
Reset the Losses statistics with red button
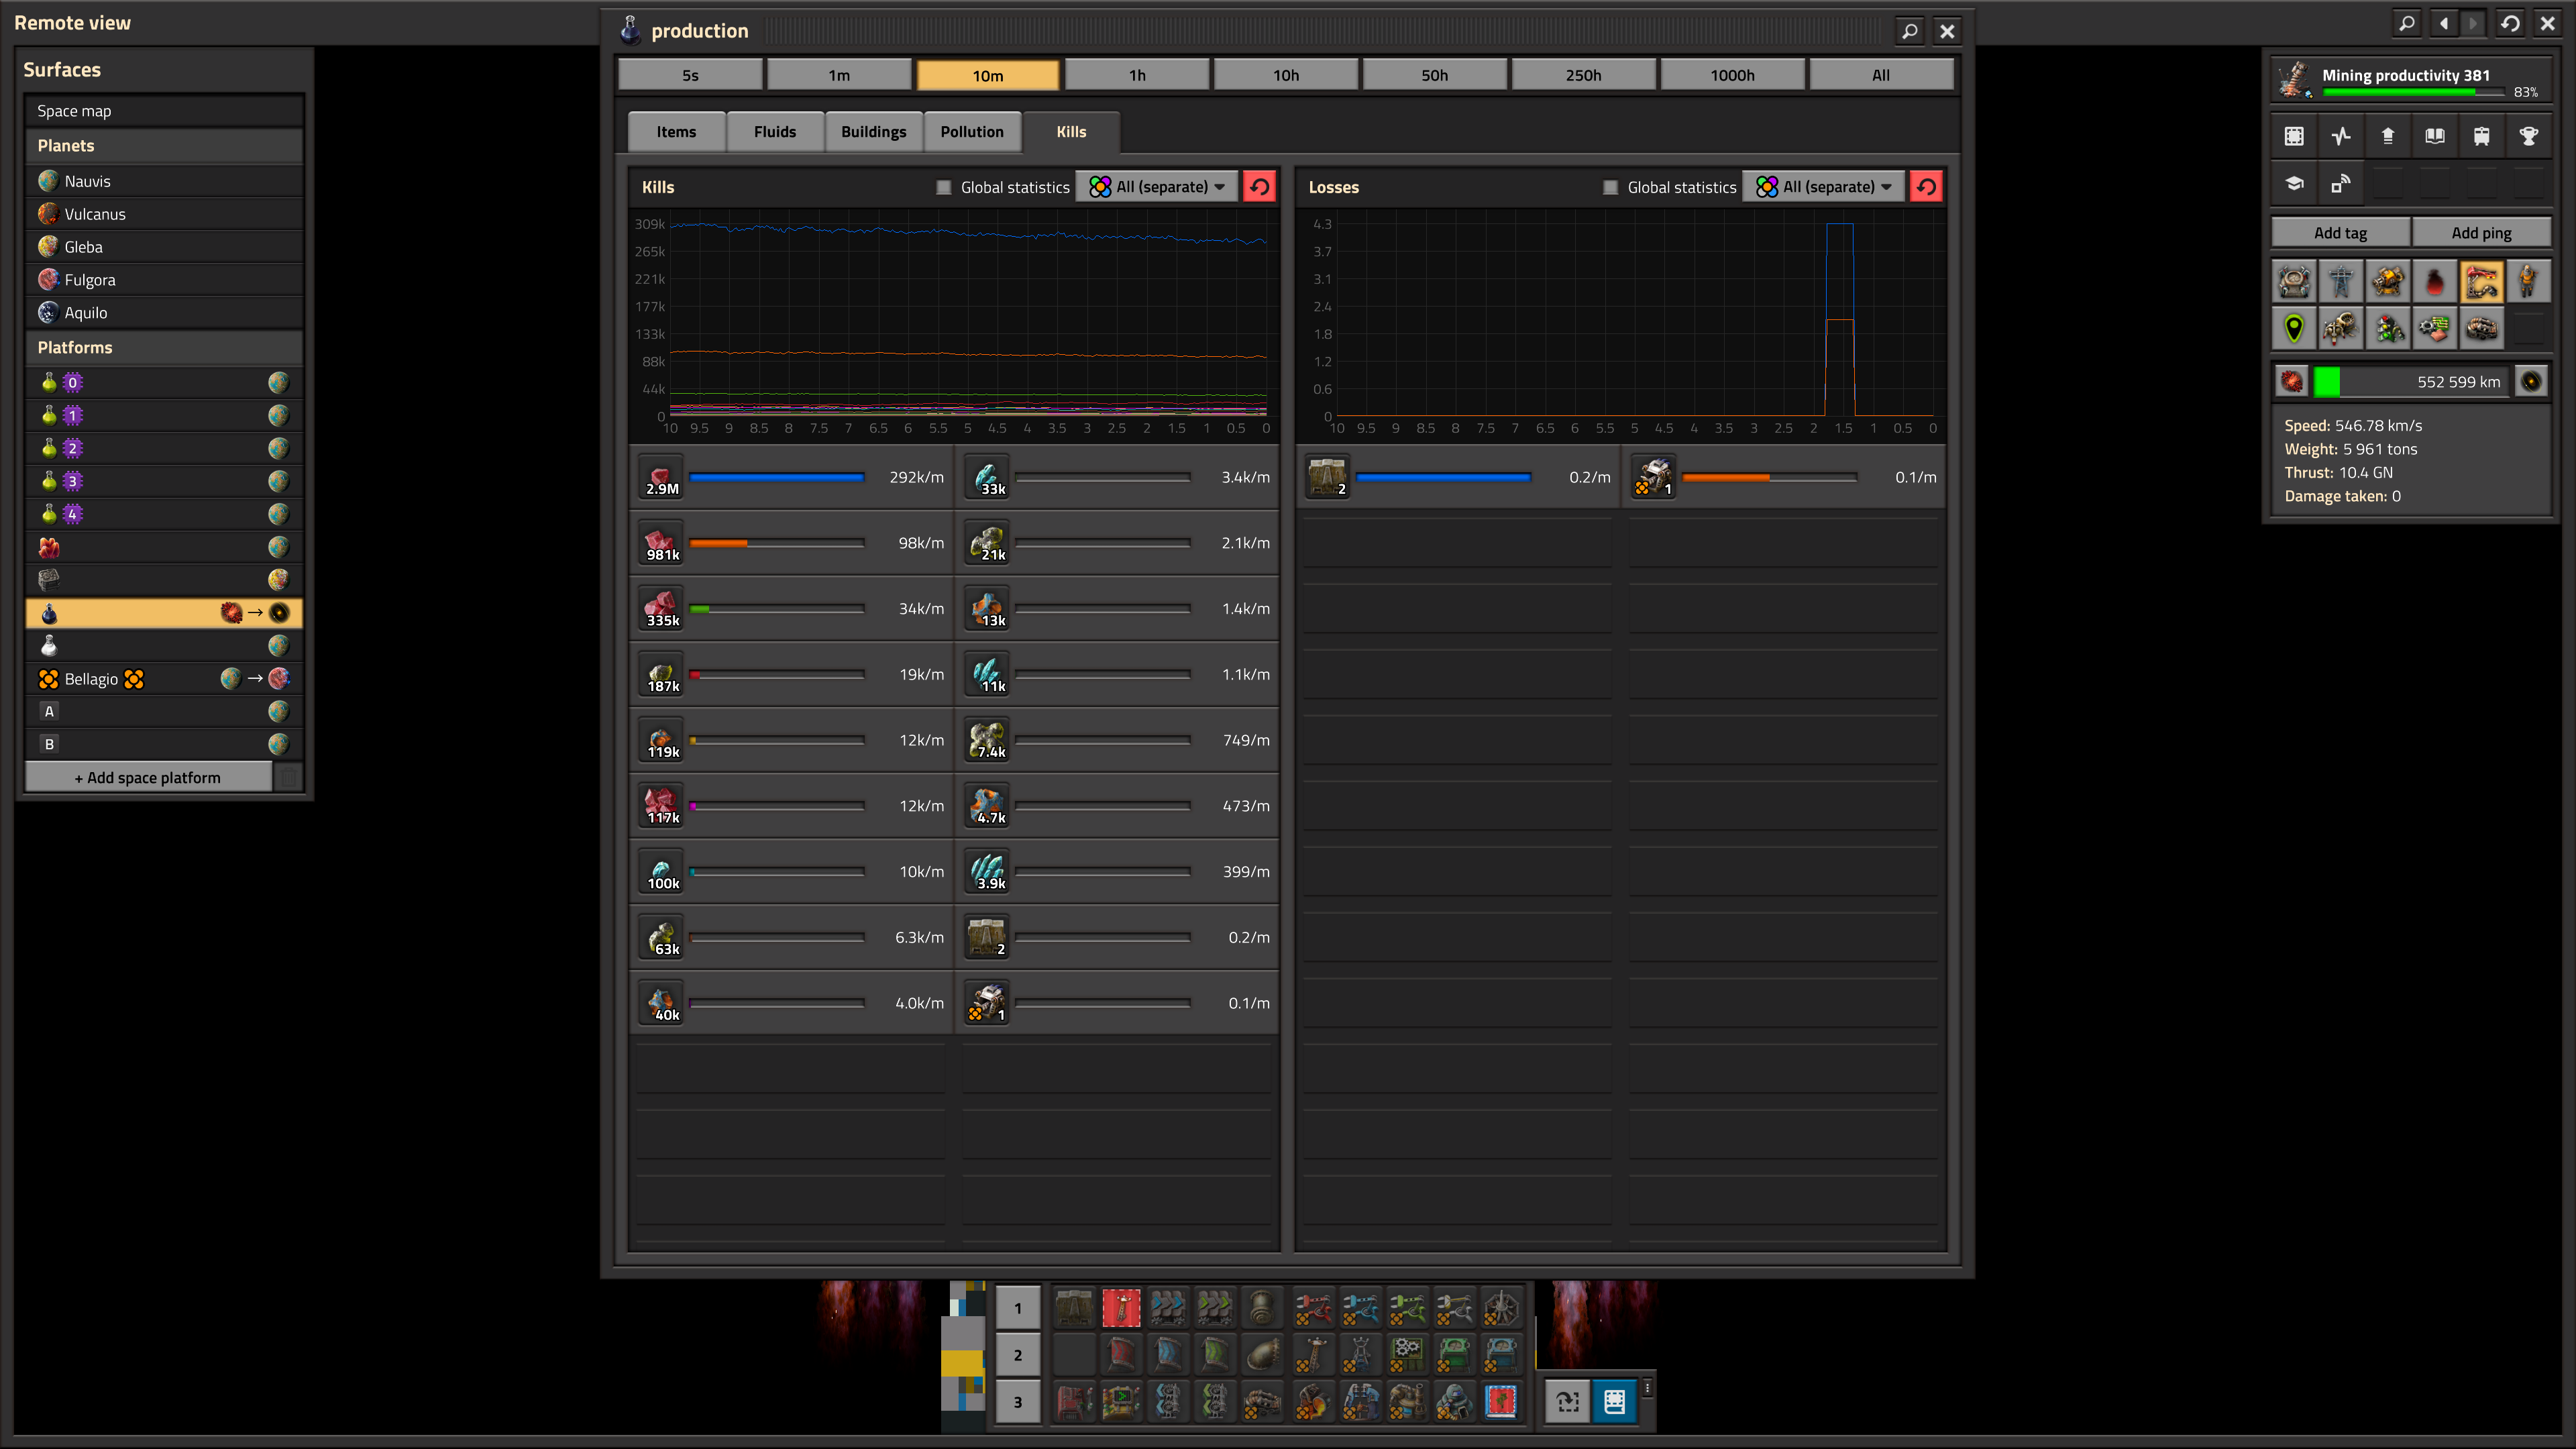[x=1926, y=187]
